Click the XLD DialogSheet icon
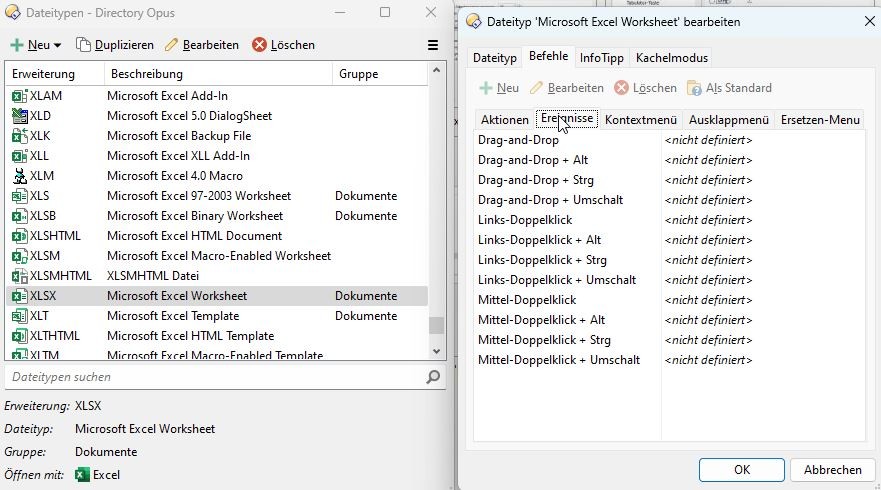Image resolution: width=881 pixels, height=490 pixels. [20, 116]
